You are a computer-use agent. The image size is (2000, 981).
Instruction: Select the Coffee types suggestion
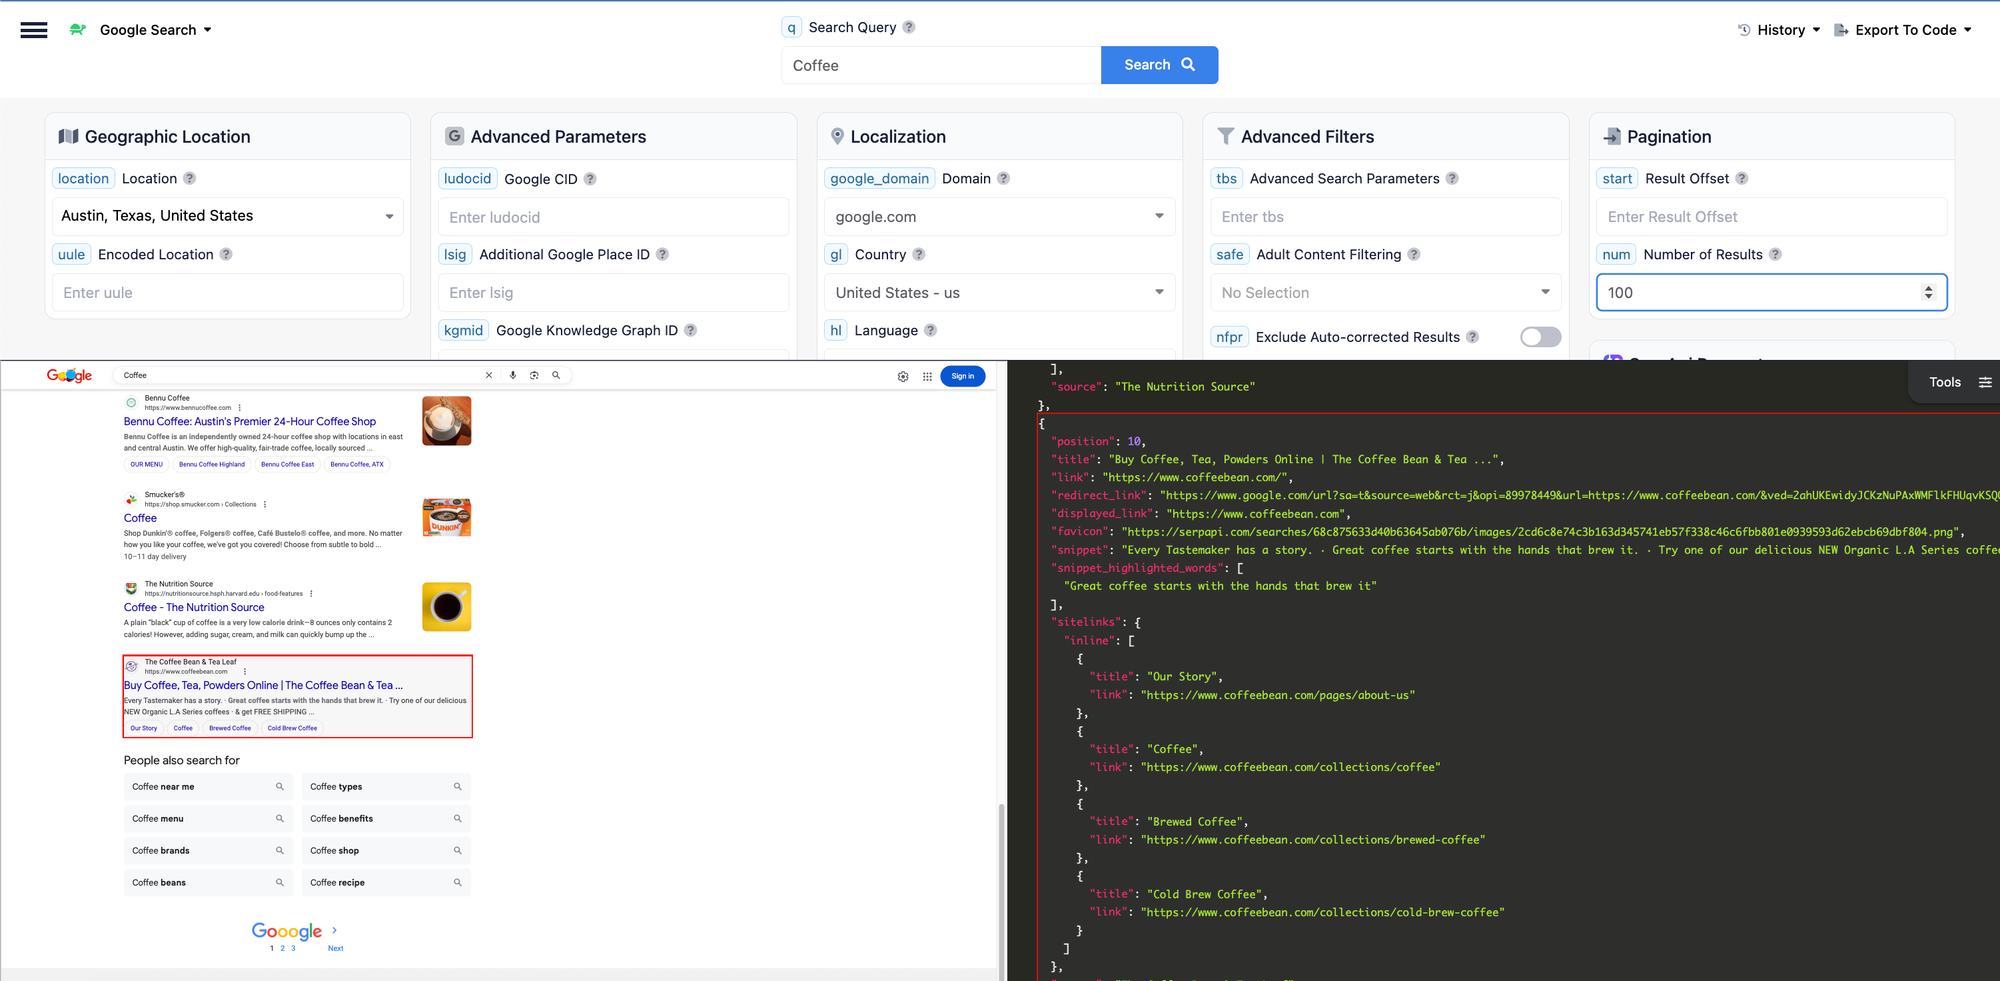(x=386, y=787)
